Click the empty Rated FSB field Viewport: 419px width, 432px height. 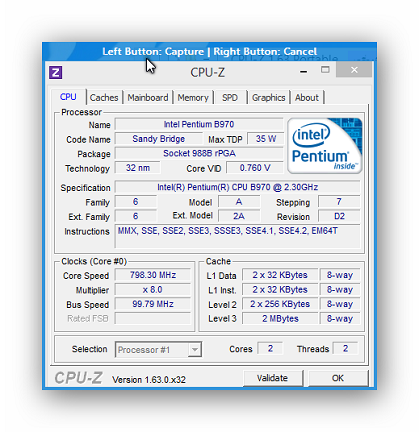pyautogui.click(x=153, y=318)
